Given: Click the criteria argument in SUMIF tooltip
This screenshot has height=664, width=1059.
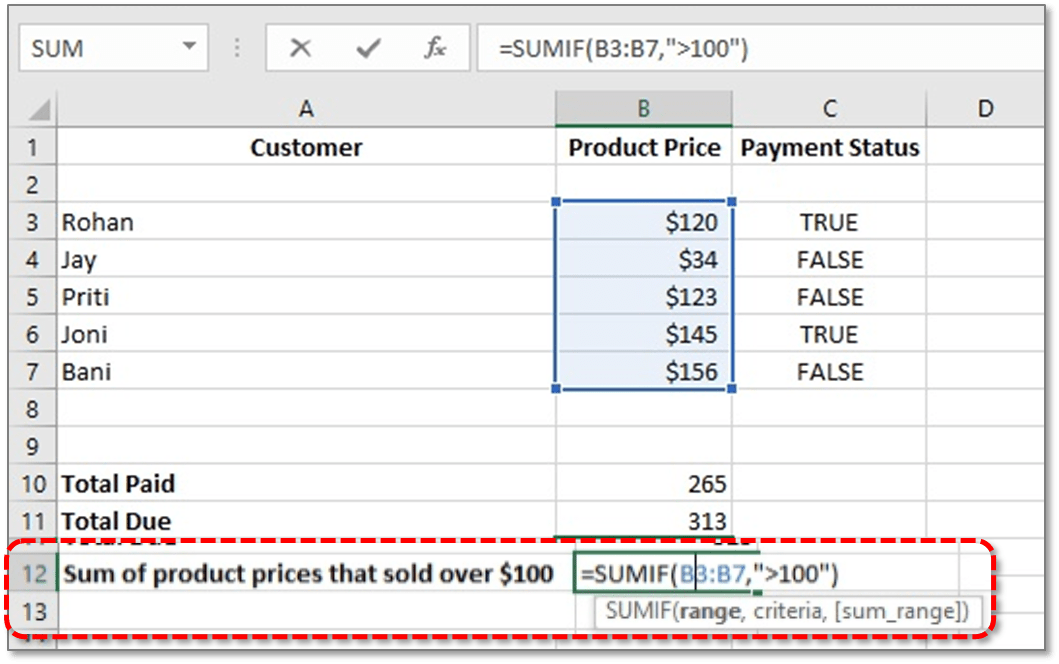Looking at the screenshot, I should click(789, 611).
